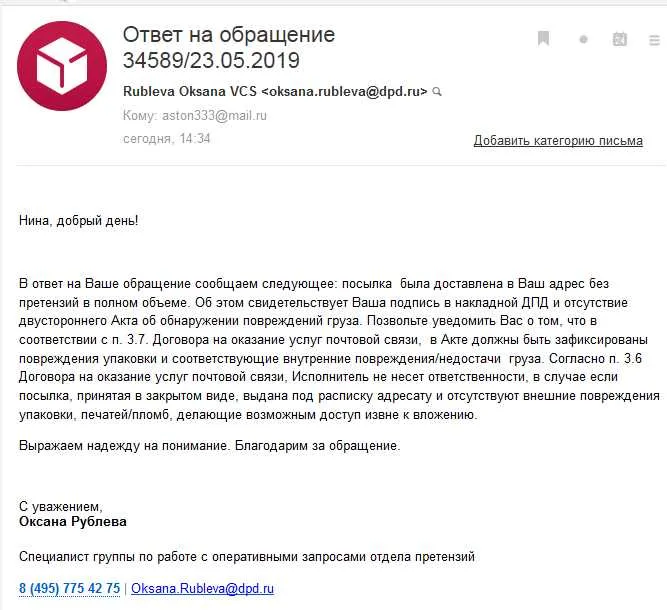Click the greeting line 'Нина, добрый день!'

click(x=79, y=220)
